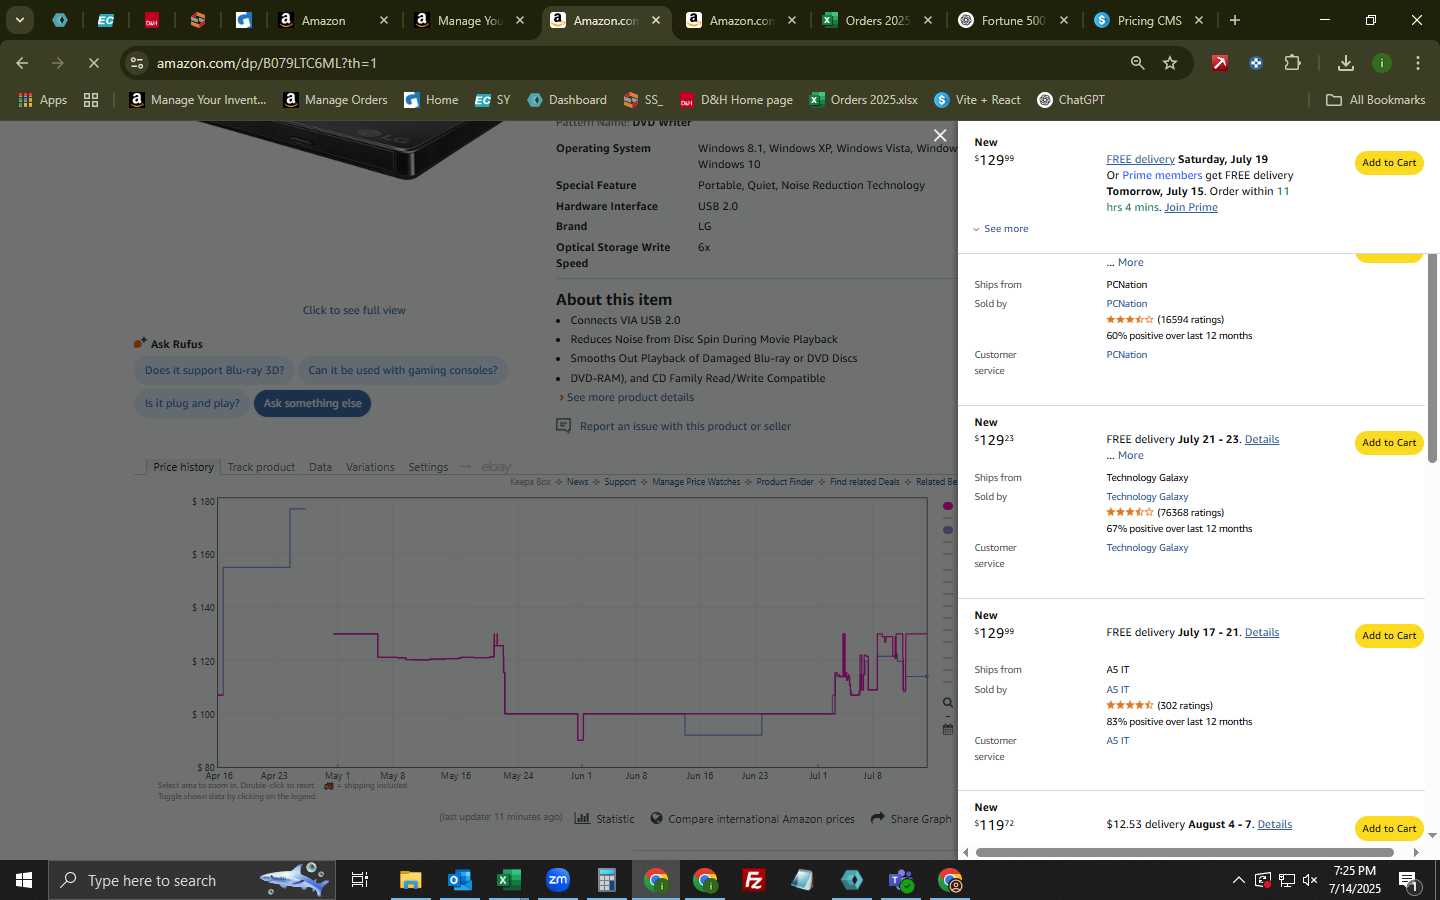Open Details for July 17 - 21 delivery
This screenshot has height=900, width=1440.
pyautogui.click(x=1261, y=632)
